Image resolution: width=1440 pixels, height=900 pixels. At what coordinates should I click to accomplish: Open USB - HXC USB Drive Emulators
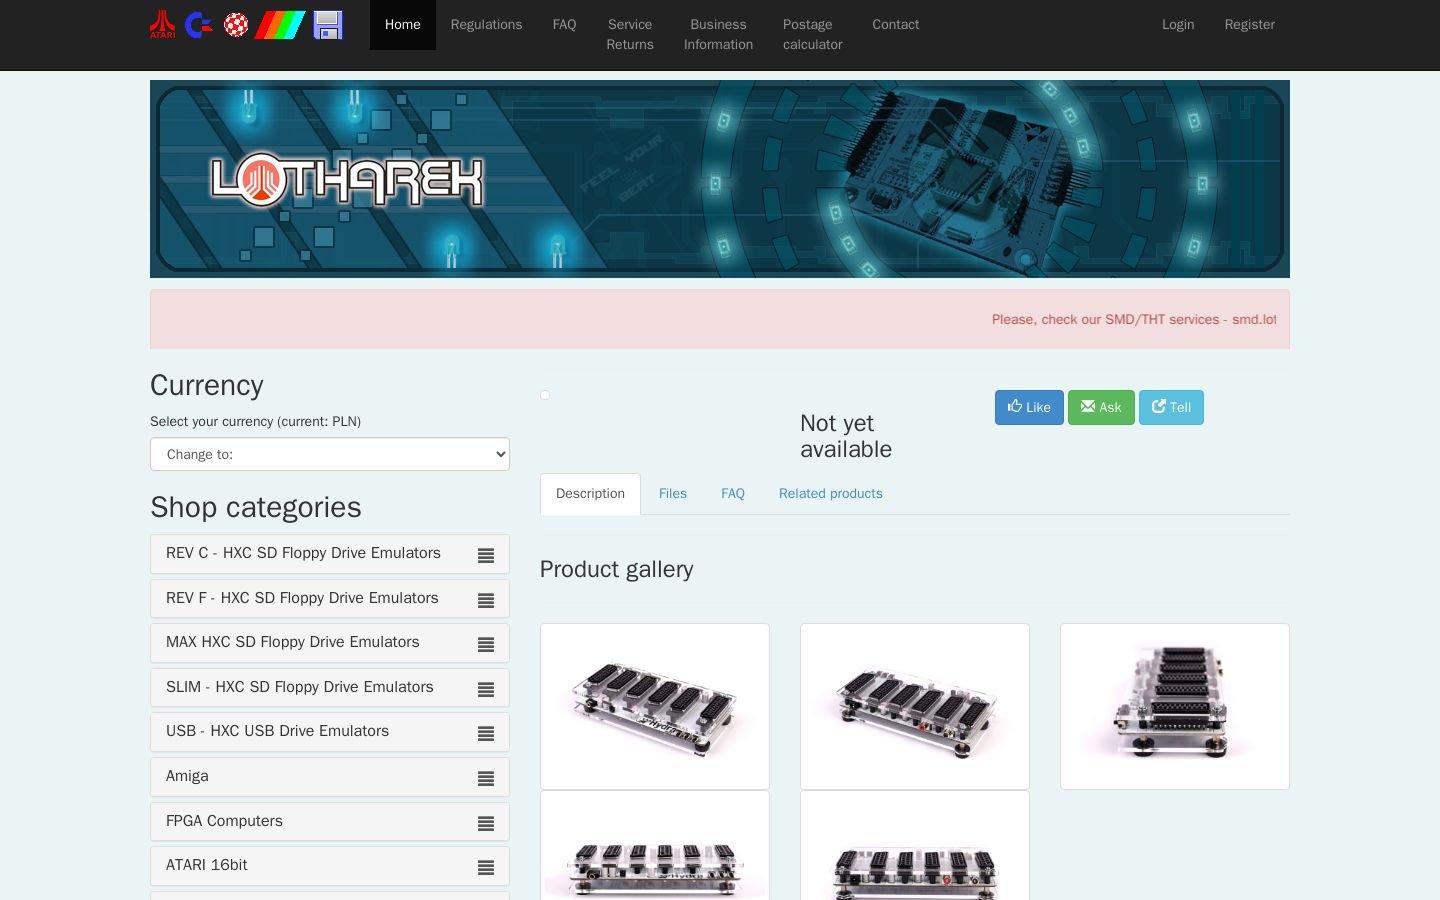277,731
